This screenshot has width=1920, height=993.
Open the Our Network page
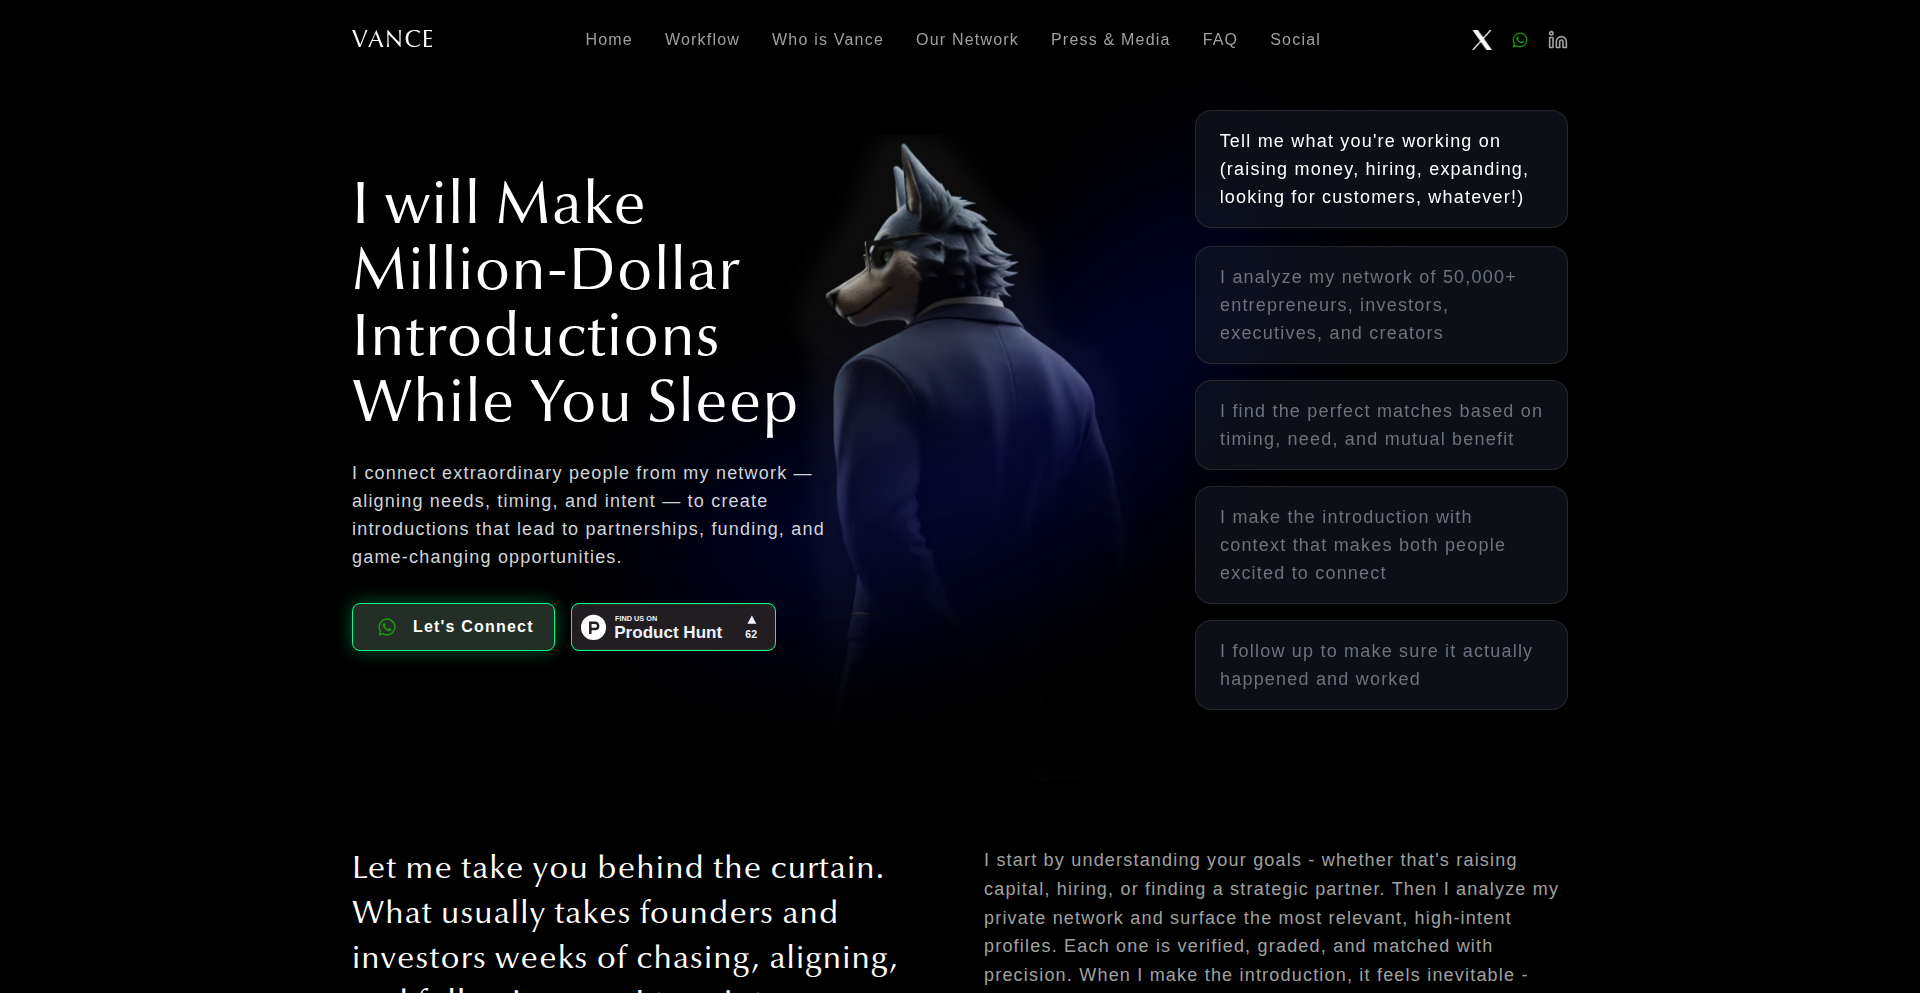(x=967, y=40)
